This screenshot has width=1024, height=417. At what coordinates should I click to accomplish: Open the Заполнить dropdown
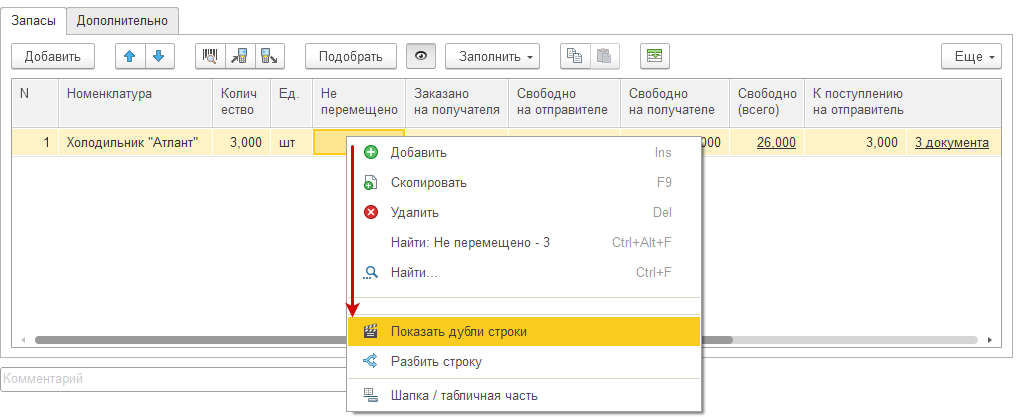tap(492, 56)
